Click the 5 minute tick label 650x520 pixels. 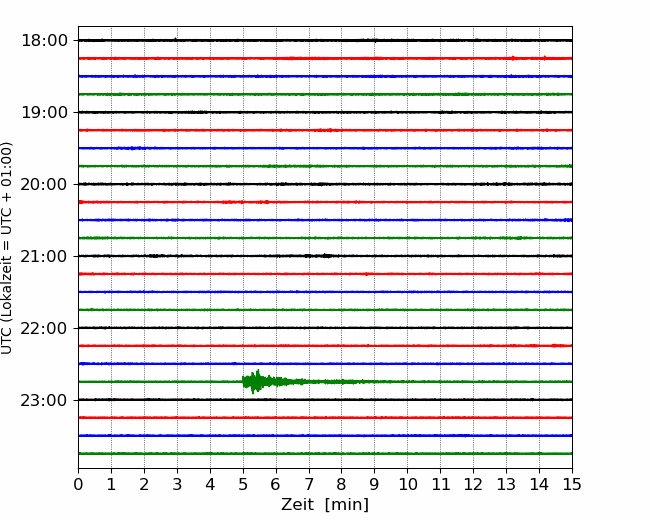click(x=243, y=485)
